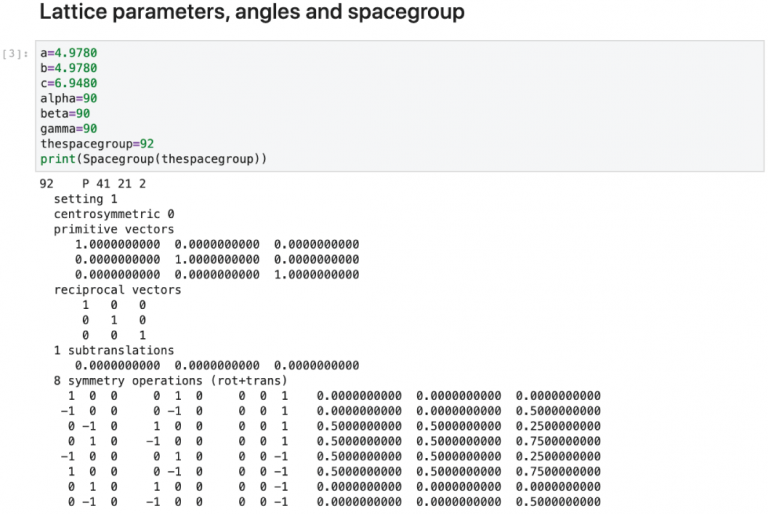Place cursor on the c=6.9480 line
This screenshot has height=514, width=768.
click(69, 83)
